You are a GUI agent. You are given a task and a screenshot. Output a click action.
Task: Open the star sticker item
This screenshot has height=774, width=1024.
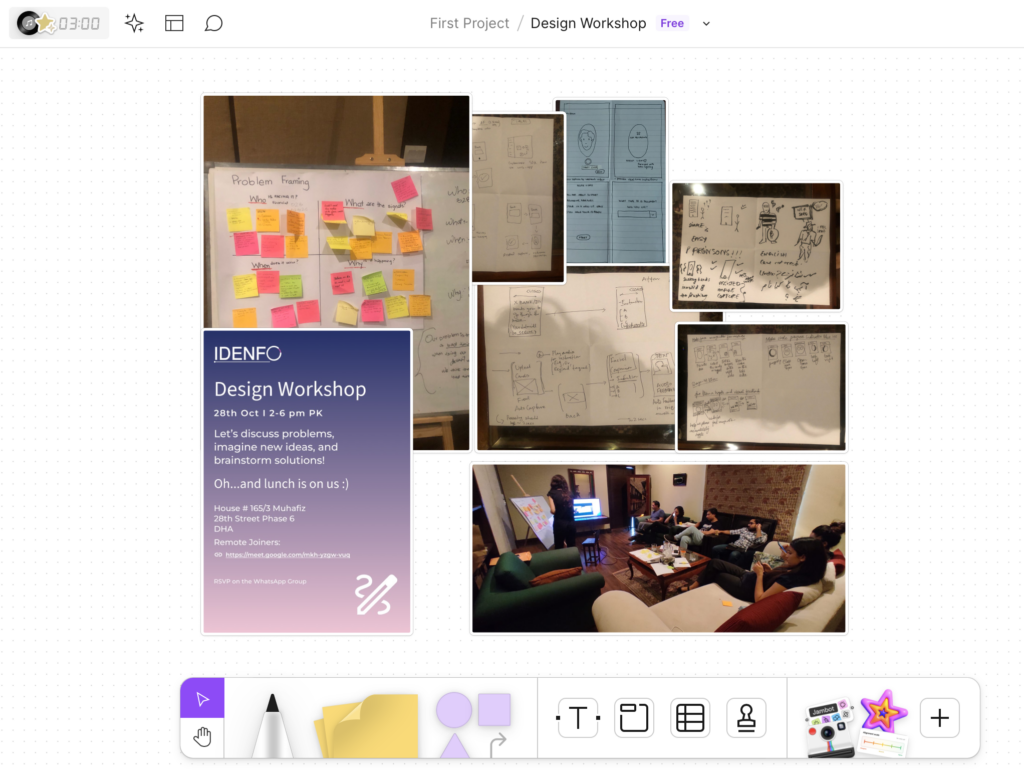pyautogui.click(x=884, y=710)
